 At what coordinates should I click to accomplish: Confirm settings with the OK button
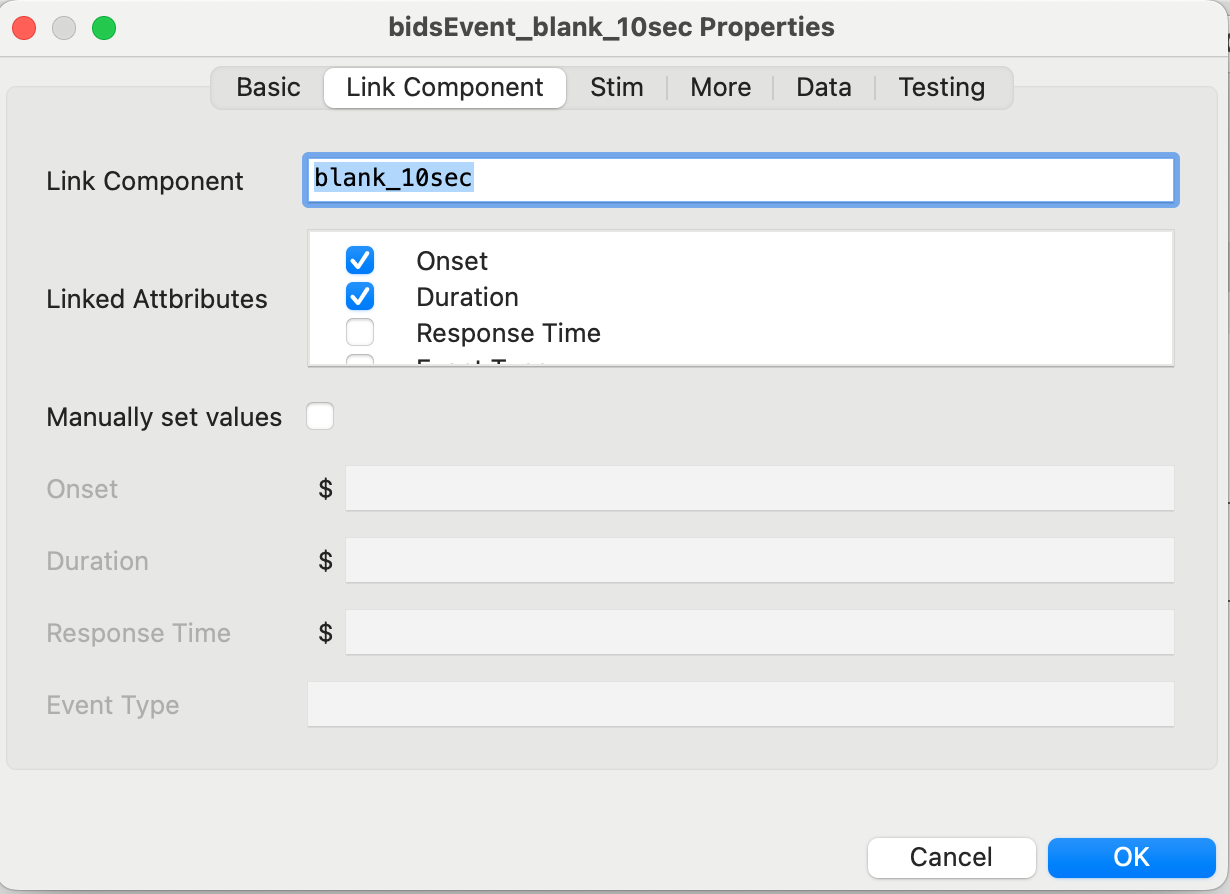1131,857
